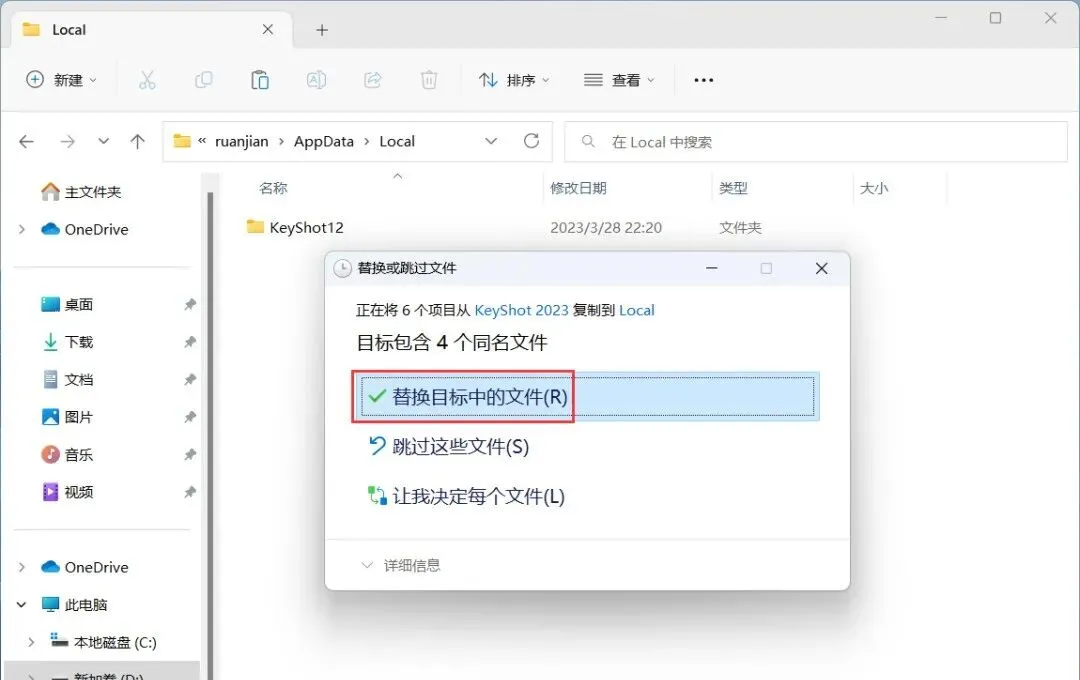Open recent locations chevron
The height and width of the screenshot is (680, 1080).
click(103, 141)
